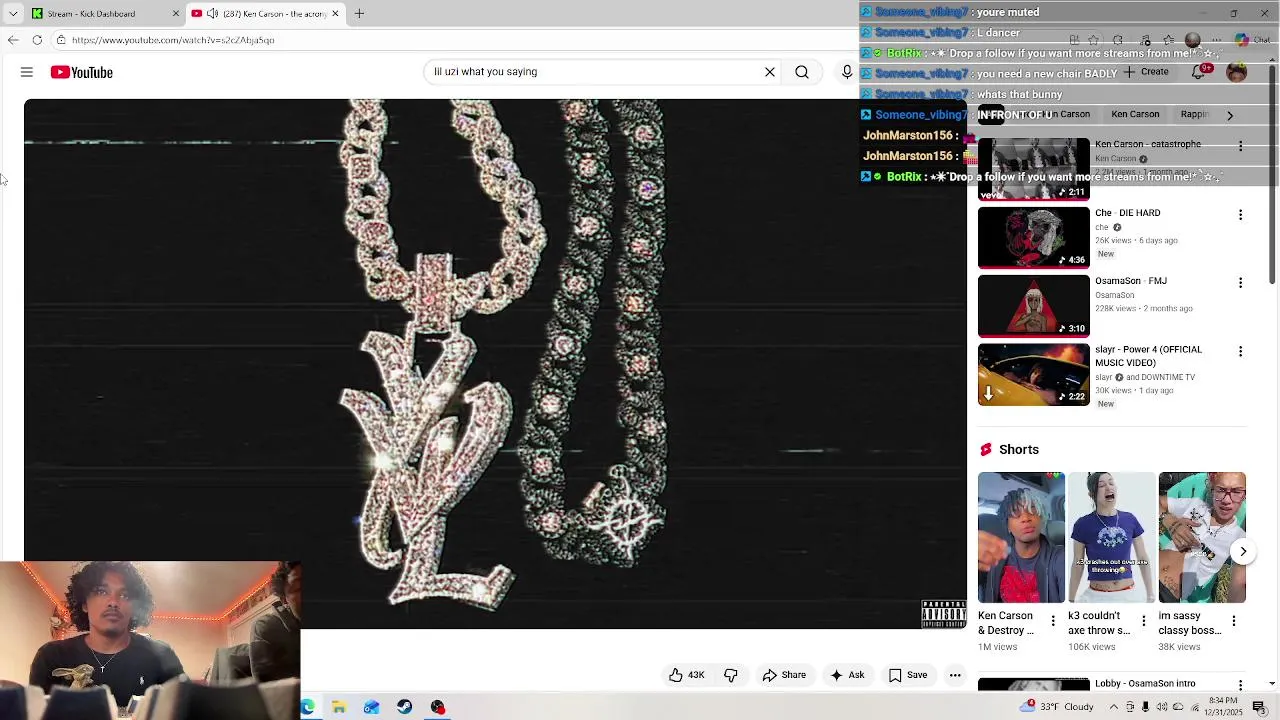Like the video showing 43K

coord(687,675)
